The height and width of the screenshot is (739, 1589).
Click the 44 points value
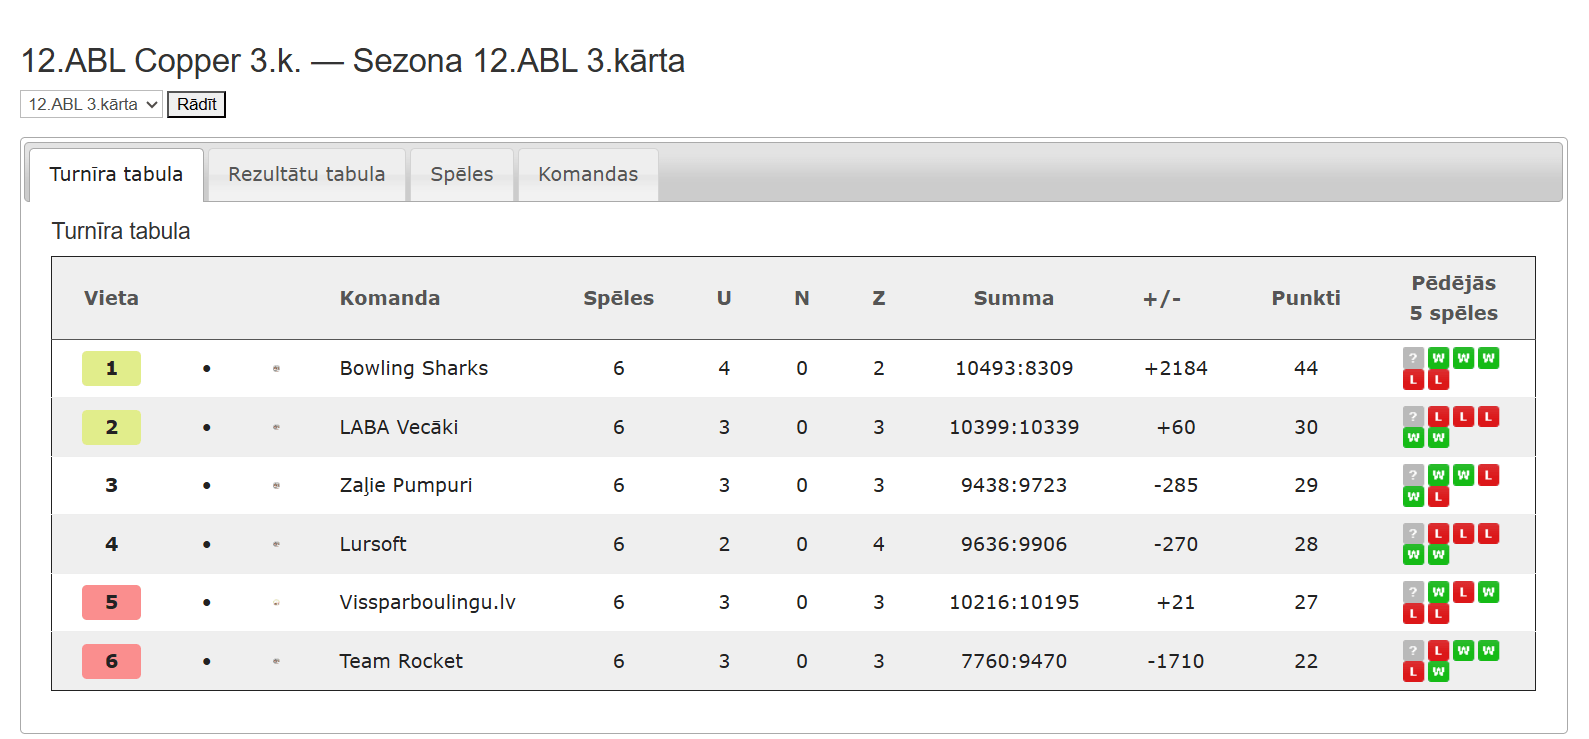(1306, 369)
